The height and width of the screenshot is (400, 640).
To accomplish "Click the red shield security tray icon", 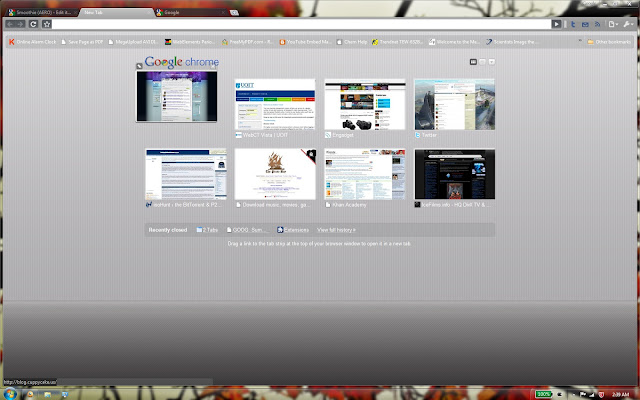I will coord(601,394).
